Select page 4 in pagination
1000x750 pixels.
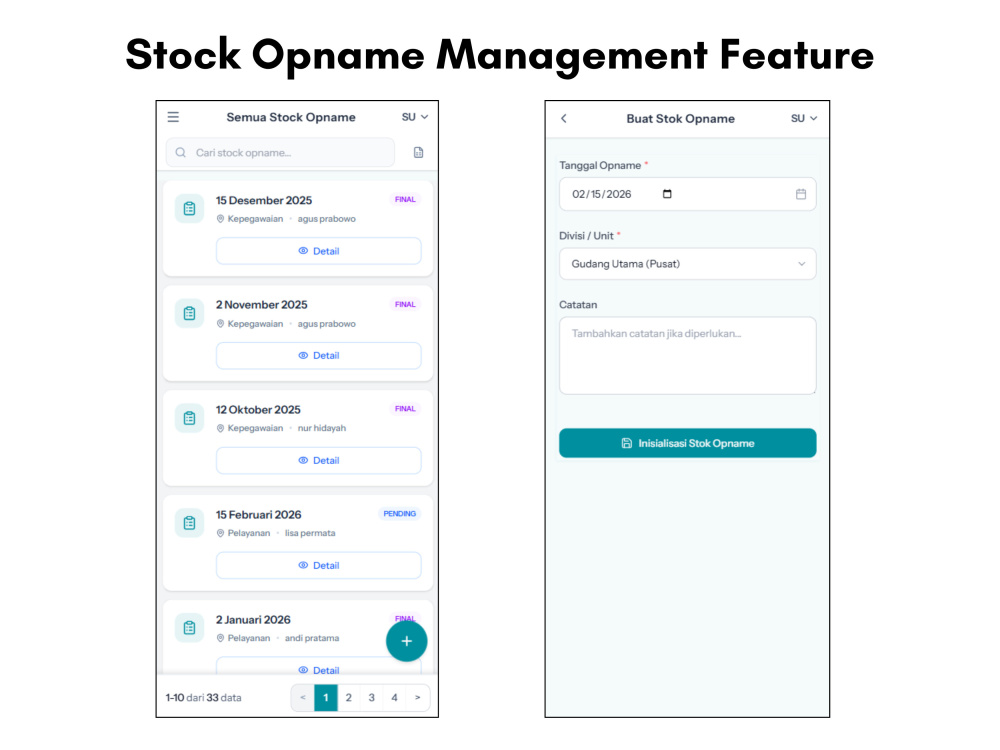click(x=395, y=698)
